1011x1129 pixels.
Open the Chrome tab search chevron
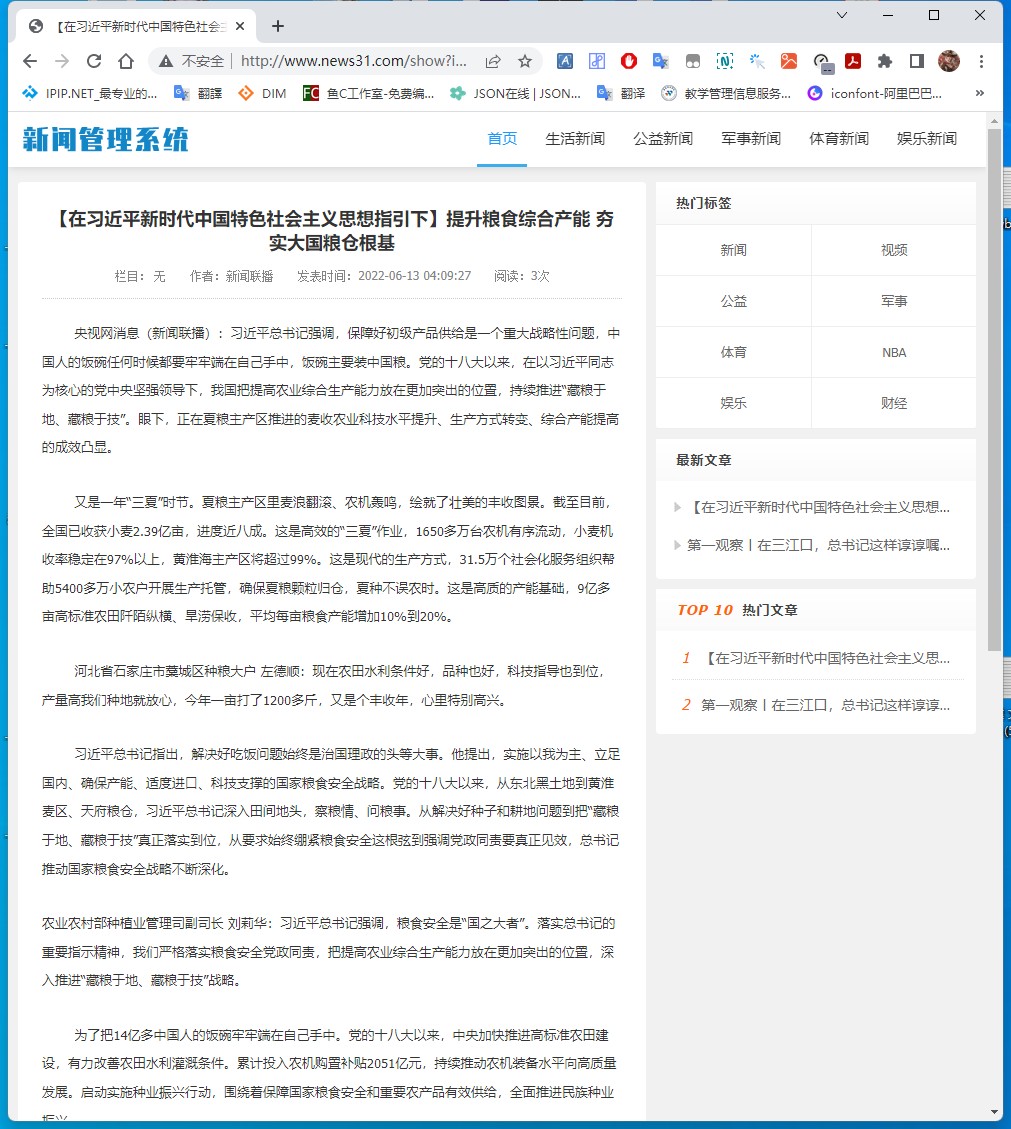pyautogui.click(x=843, y=15)
